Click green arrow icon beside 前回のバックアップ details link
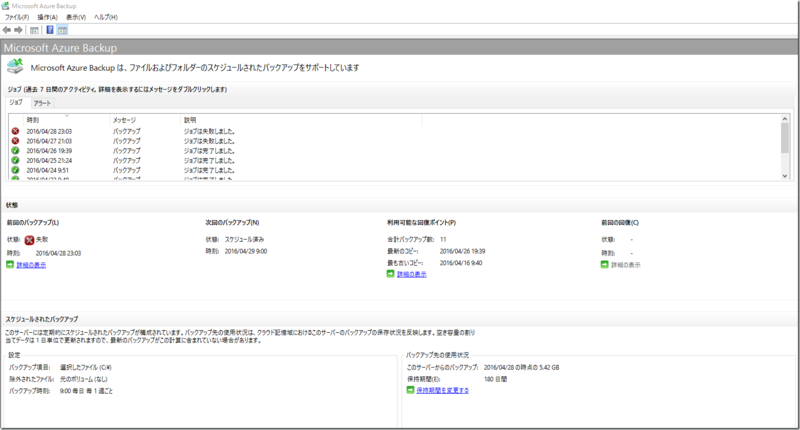Screen dimensions: 800x430 coord(10,265)
